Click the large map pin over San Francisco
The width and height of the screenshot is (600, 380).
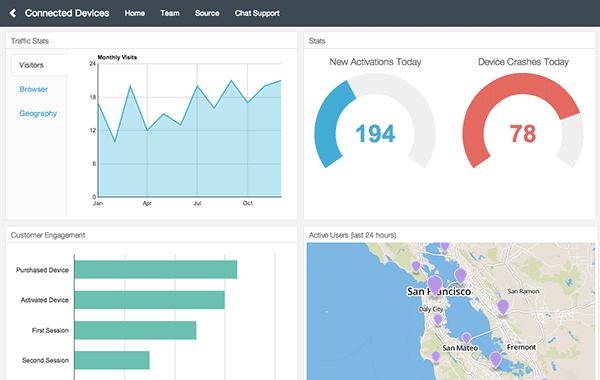pyautogui.click(x=435, y=285)
